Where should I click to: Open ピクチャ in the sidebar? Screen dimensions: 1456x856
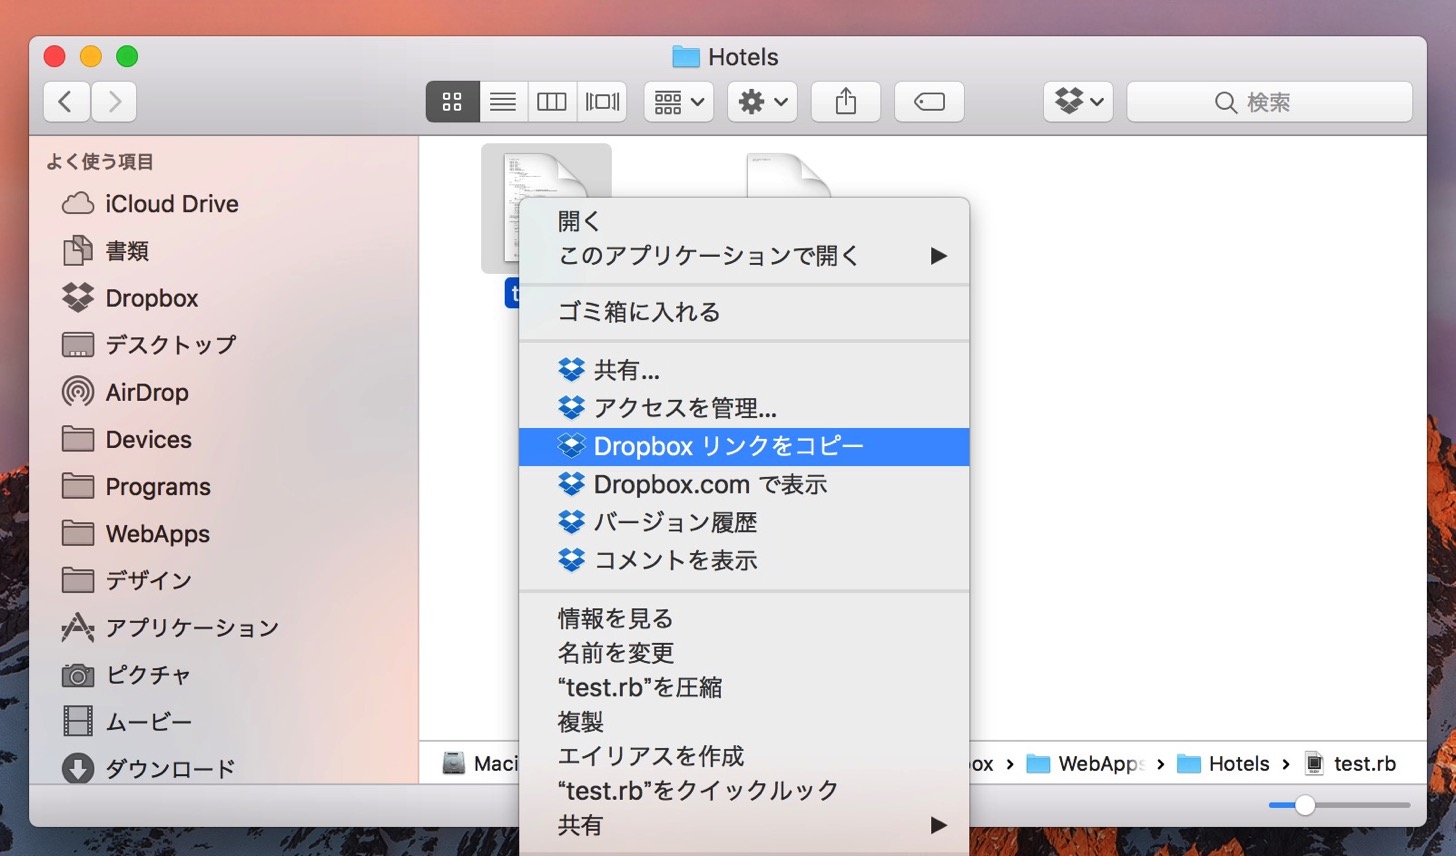point(126,674)
